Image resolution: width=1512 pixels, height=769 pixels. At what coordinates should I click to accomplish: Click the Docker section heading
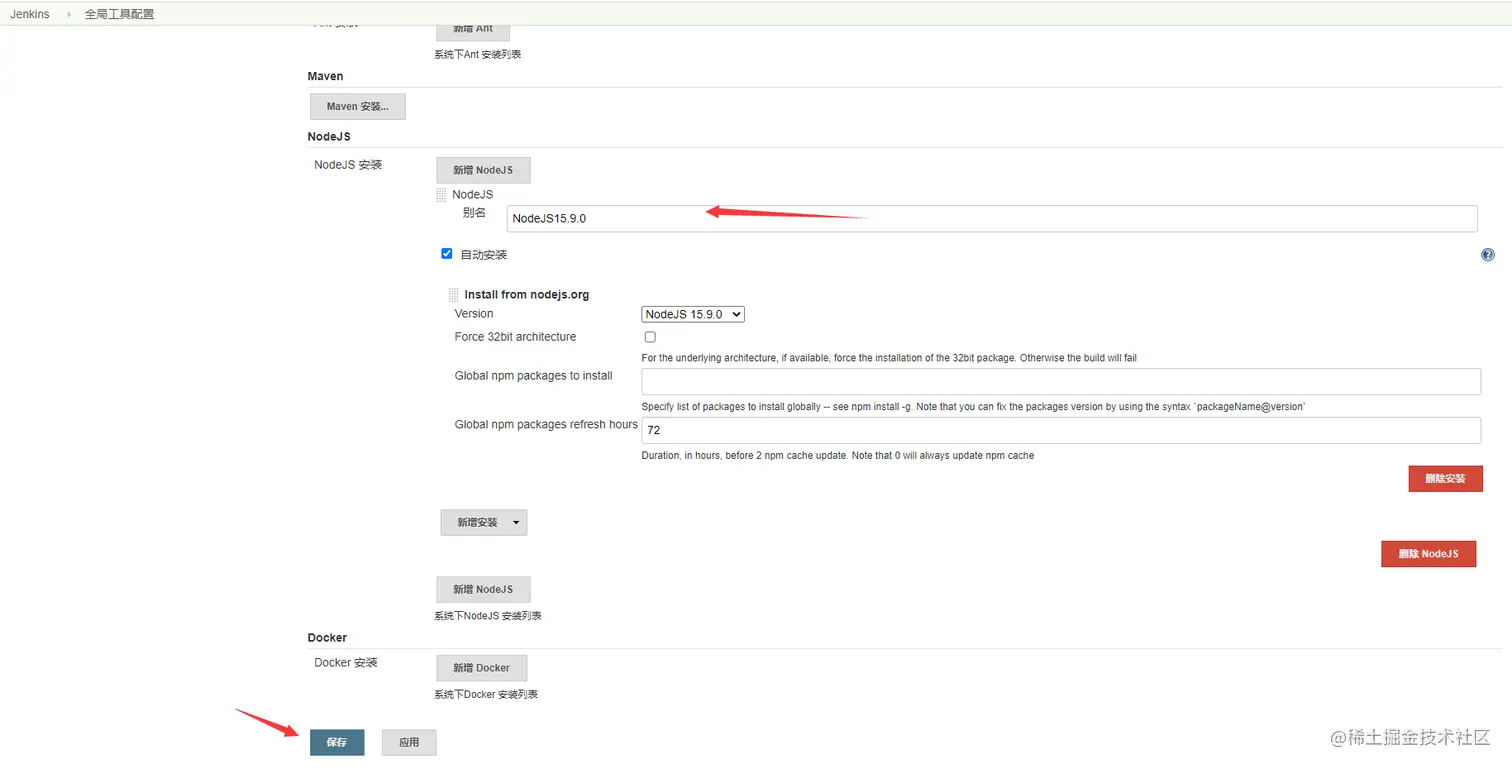pyautogui.click(x=327, y=637)
